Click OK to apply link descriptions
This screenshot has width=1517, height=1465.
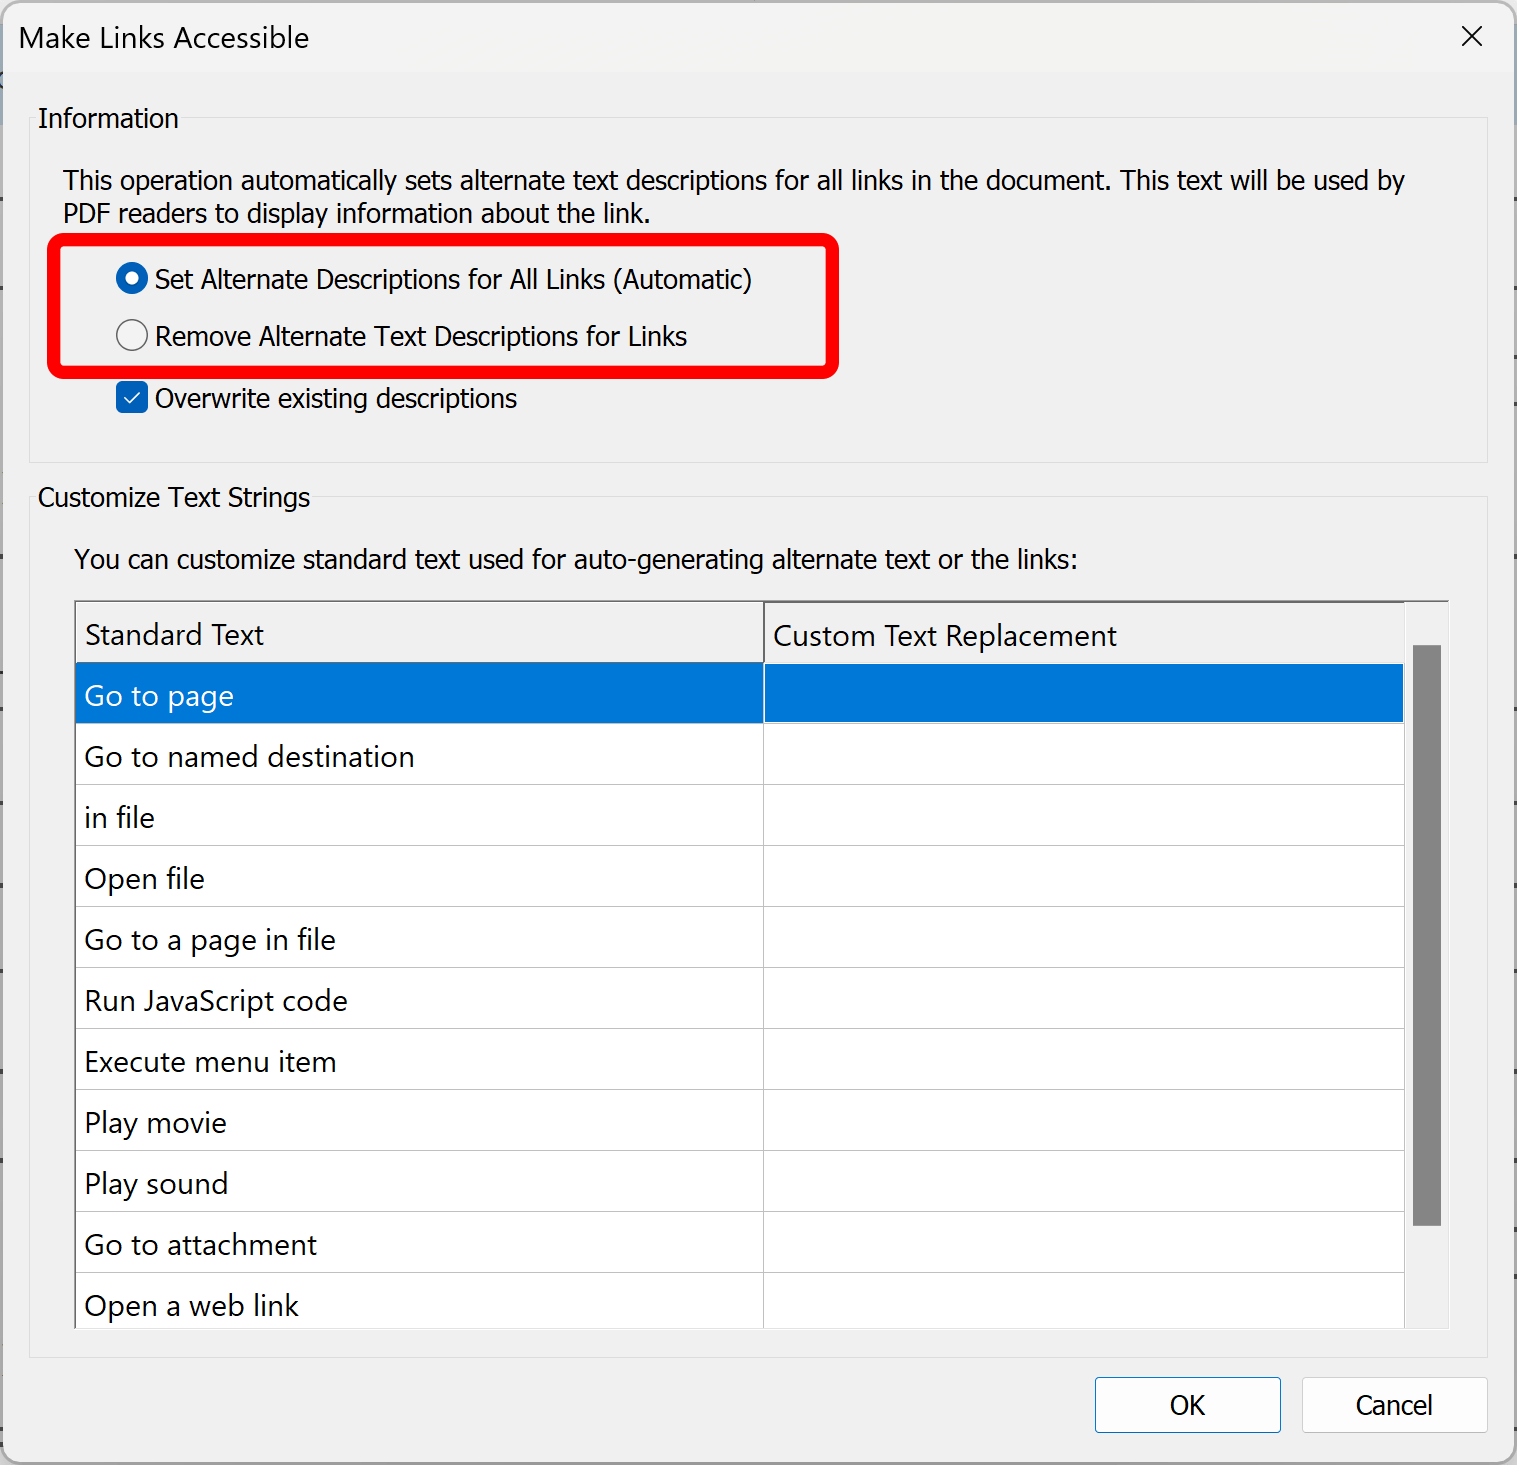point(1187,1405)
